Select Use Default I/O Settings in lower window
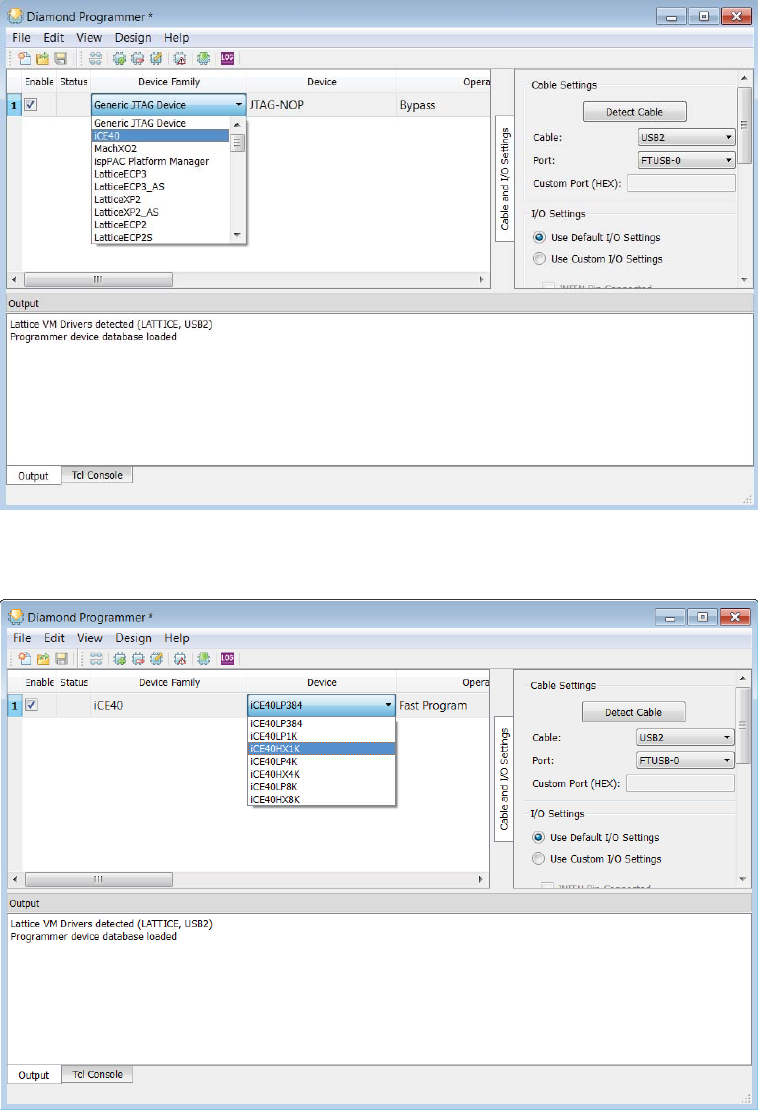Image resolution: width=758 pixels, height=1110 pixels. [539, 837]
